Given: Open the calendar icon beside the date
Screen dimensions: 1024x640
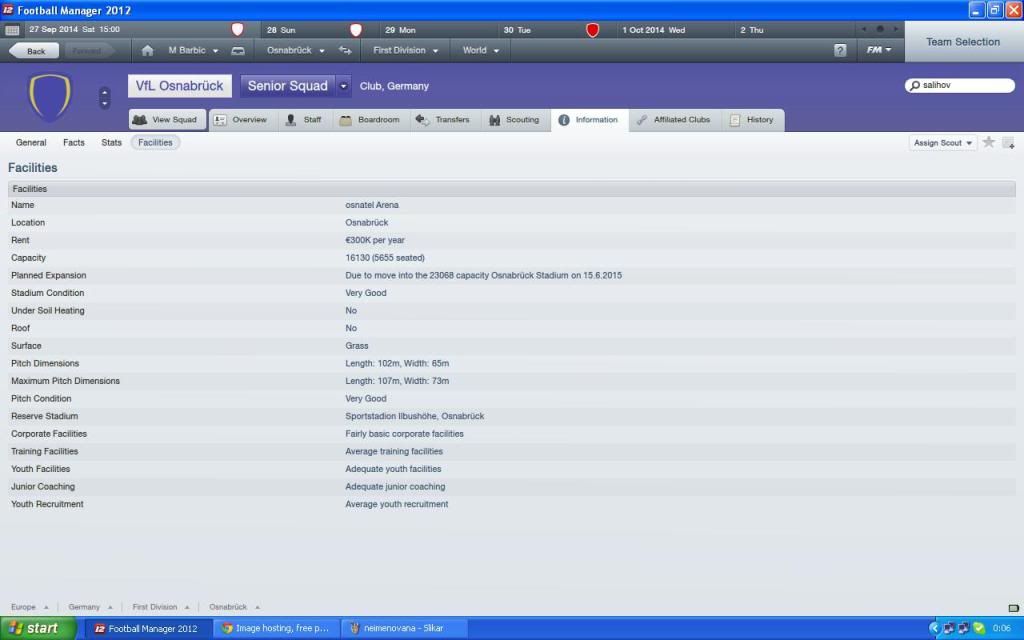Looking at the screenshot, I should click(12, 30).
